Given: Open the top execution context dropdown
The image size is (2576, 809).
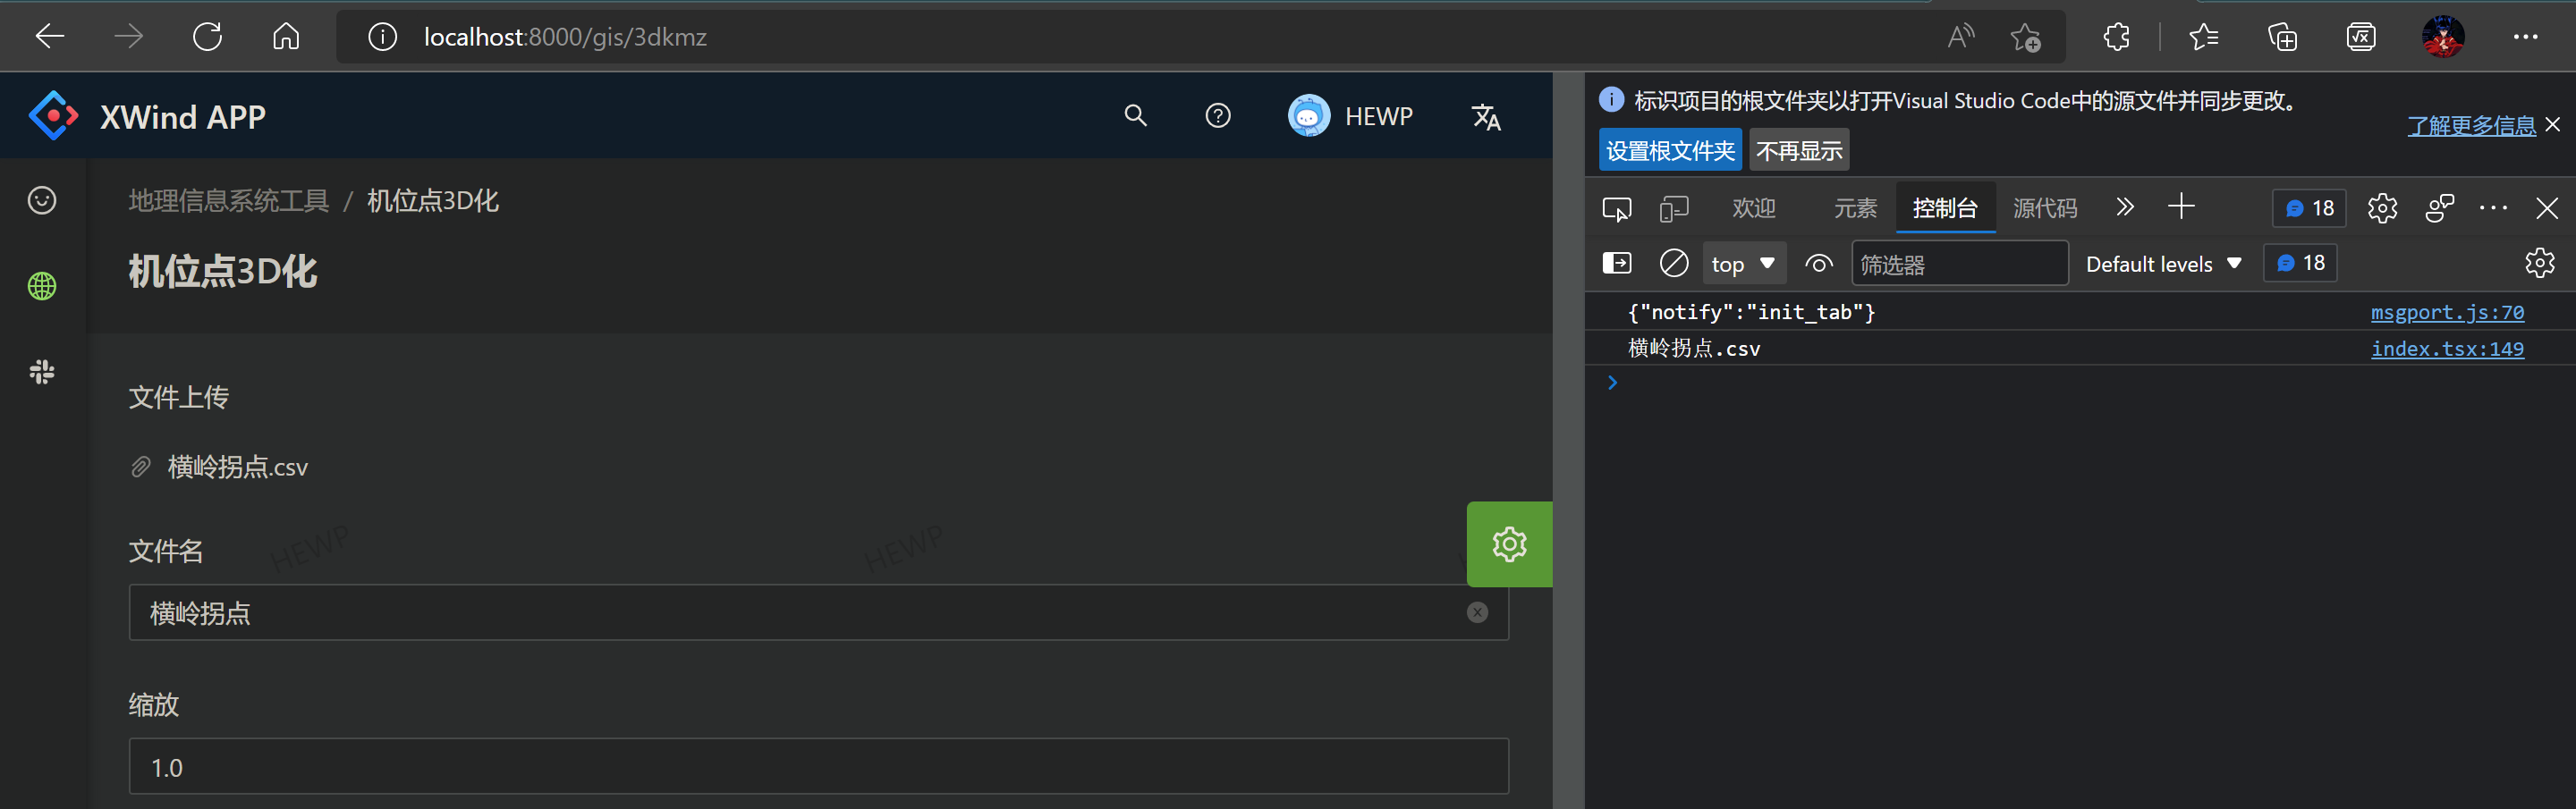Looking at the screenshot, I should (x=1744, y=263).
